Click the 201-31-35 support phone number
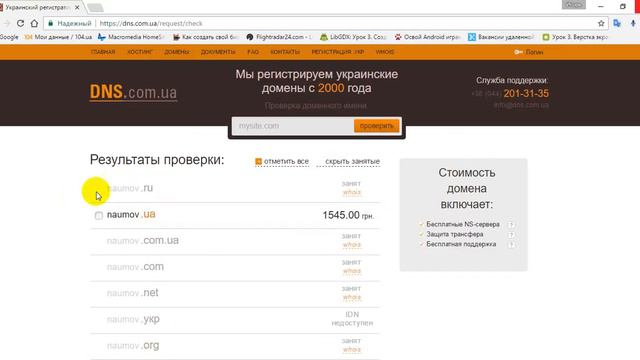Screen dimensions: 640x360 (x=526, y=93)
